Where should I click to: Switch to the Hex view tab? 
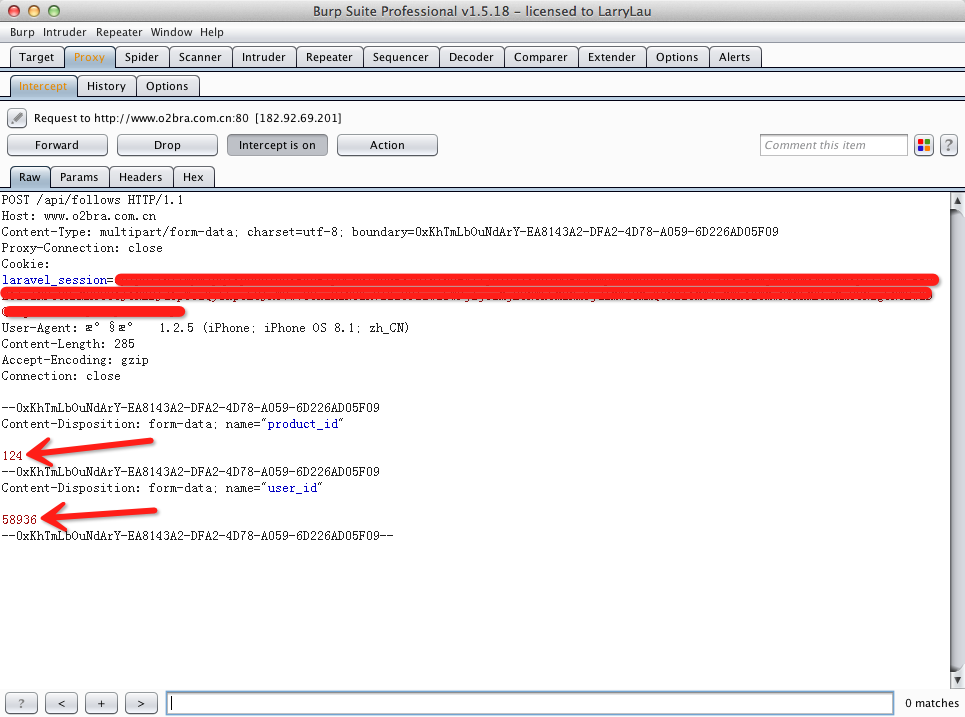coord(193,177)
